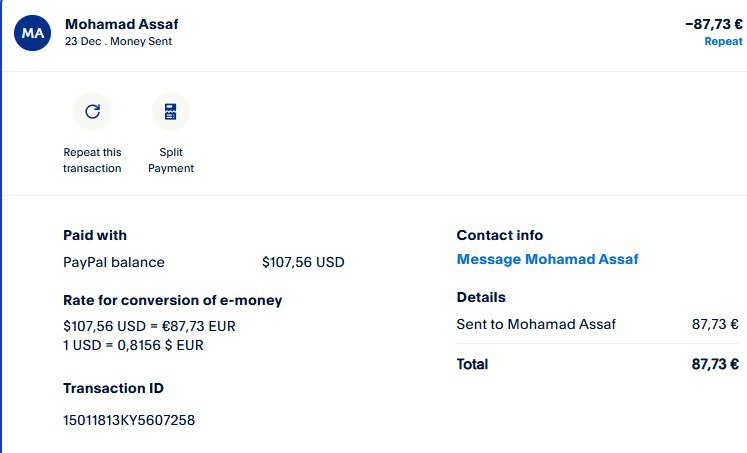747x453 pixels.
Task: Click the "Paid with" section heading
Action: click(95, 235)
